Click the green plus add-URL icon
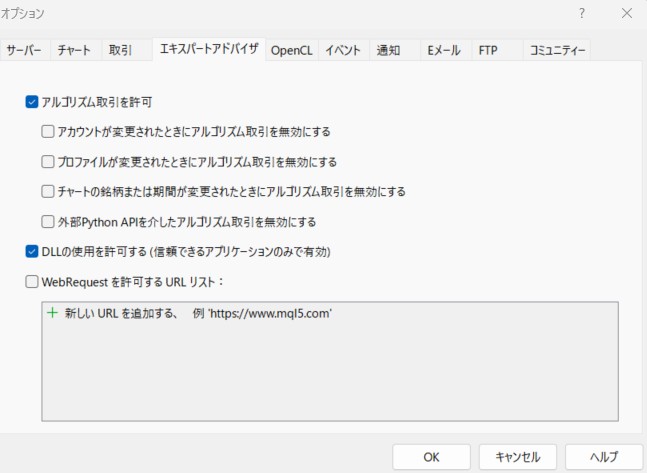This screenshot has height=473, width=647. point(52,313)
